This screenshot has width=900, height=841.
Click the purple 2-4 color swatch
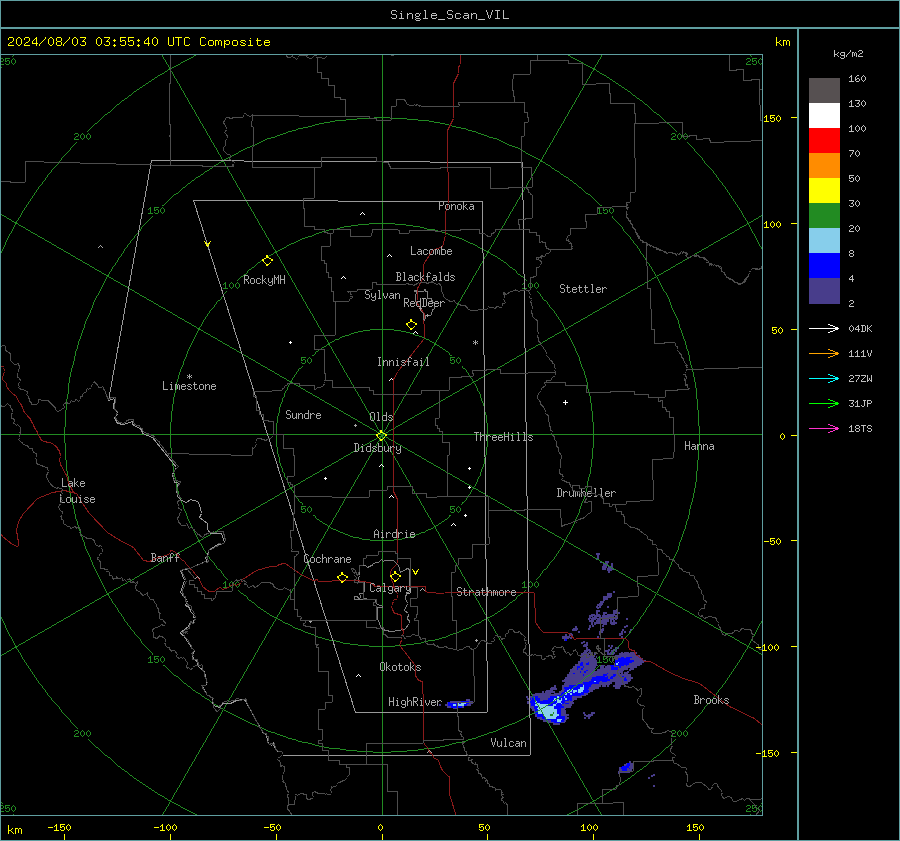click(824, 290)
